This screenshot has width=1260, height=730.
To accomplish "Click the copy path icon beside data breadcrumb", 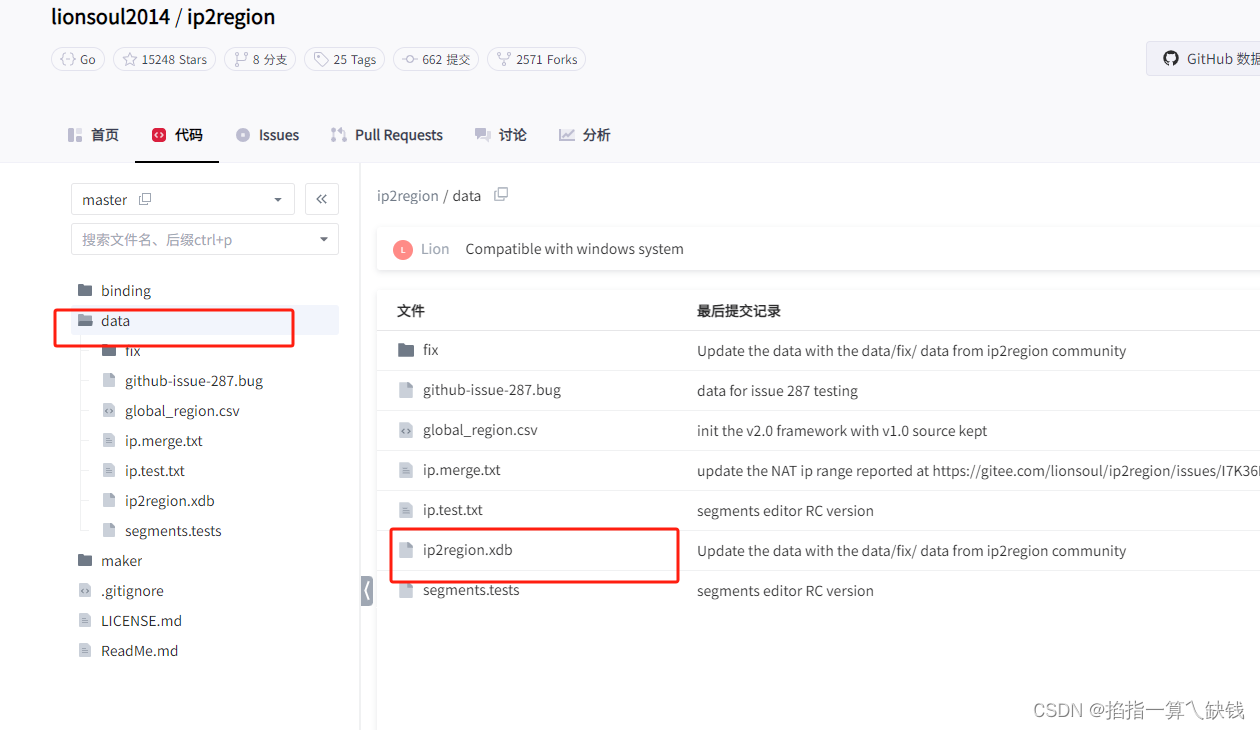I will pos(500,195).
